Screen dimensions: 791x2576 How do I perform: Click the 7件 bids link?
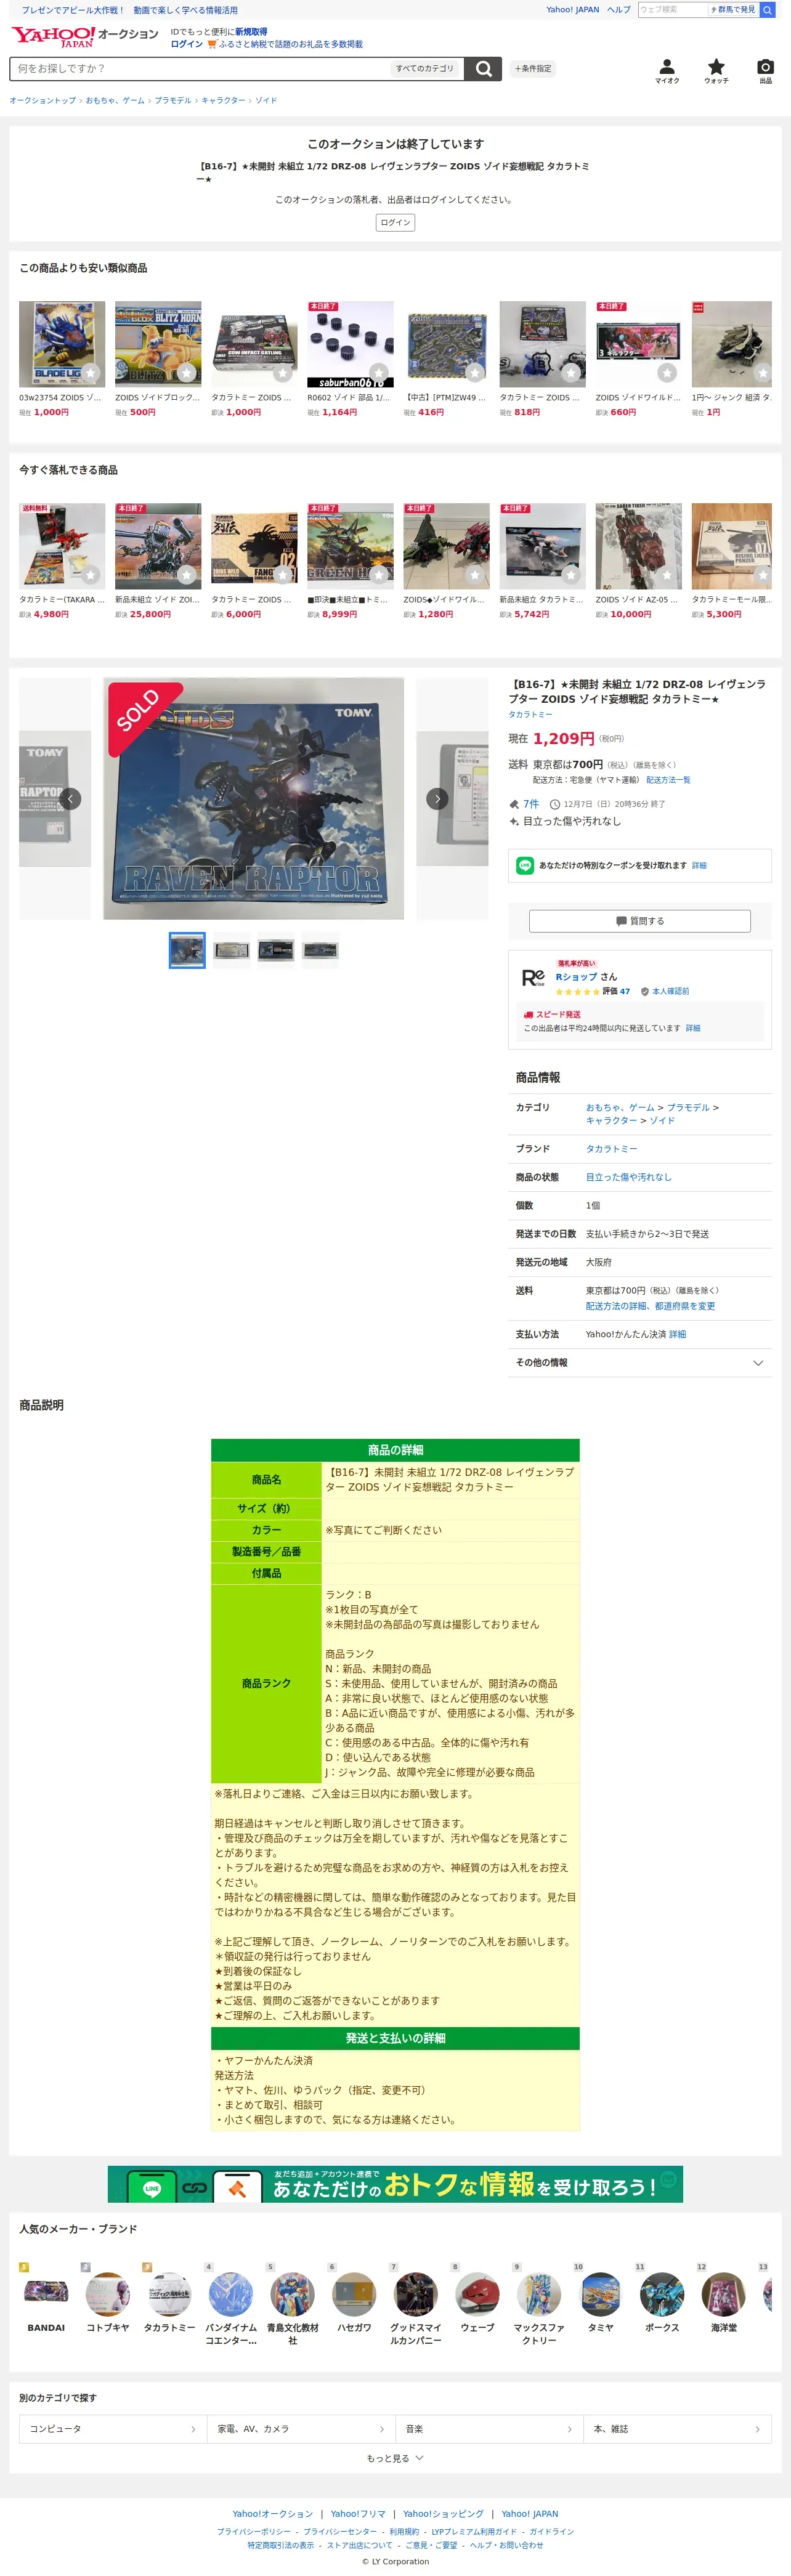pyautogui.click(x=531, y=804)
